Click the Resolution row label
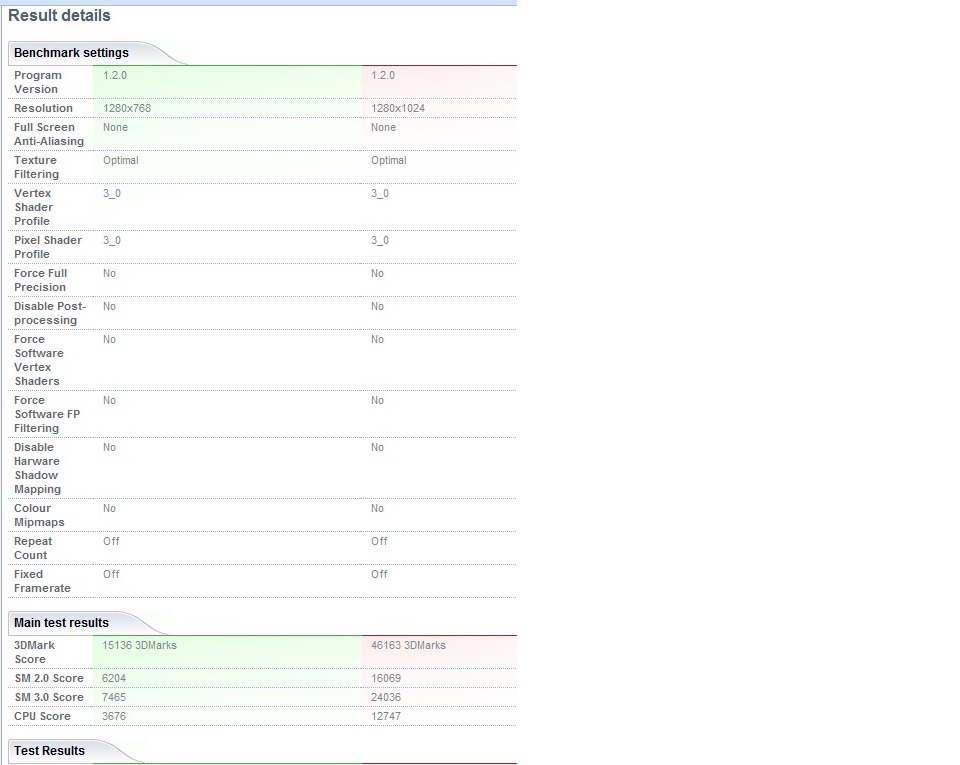This screenshot has width=960, height=765. [x=43, y=108]
